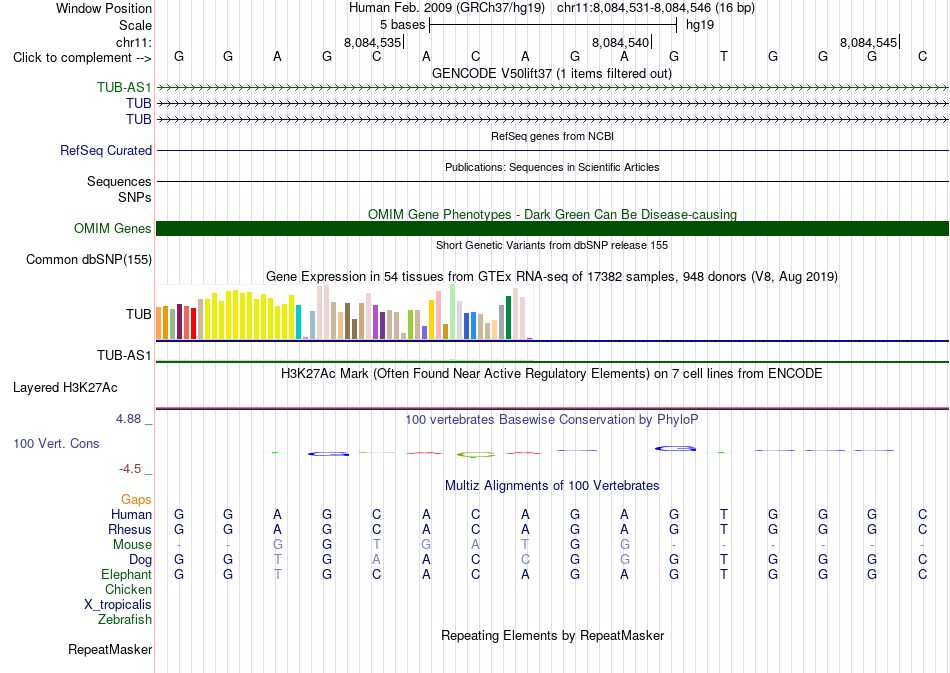Click the cyan bar in the GTEx TUB chart

tap(298, 322)
